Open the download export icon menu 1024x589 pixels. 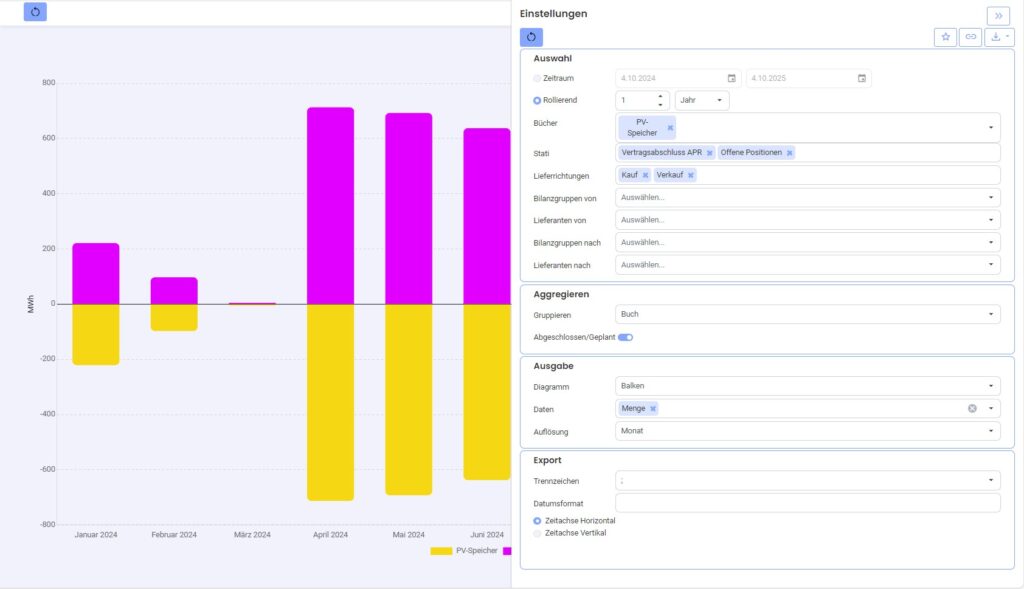[x=999, y=37]
